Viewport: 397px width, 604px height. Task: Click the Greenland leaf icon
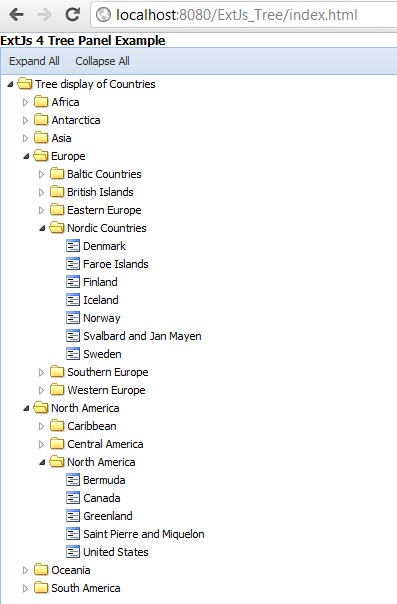coord(73,516)
